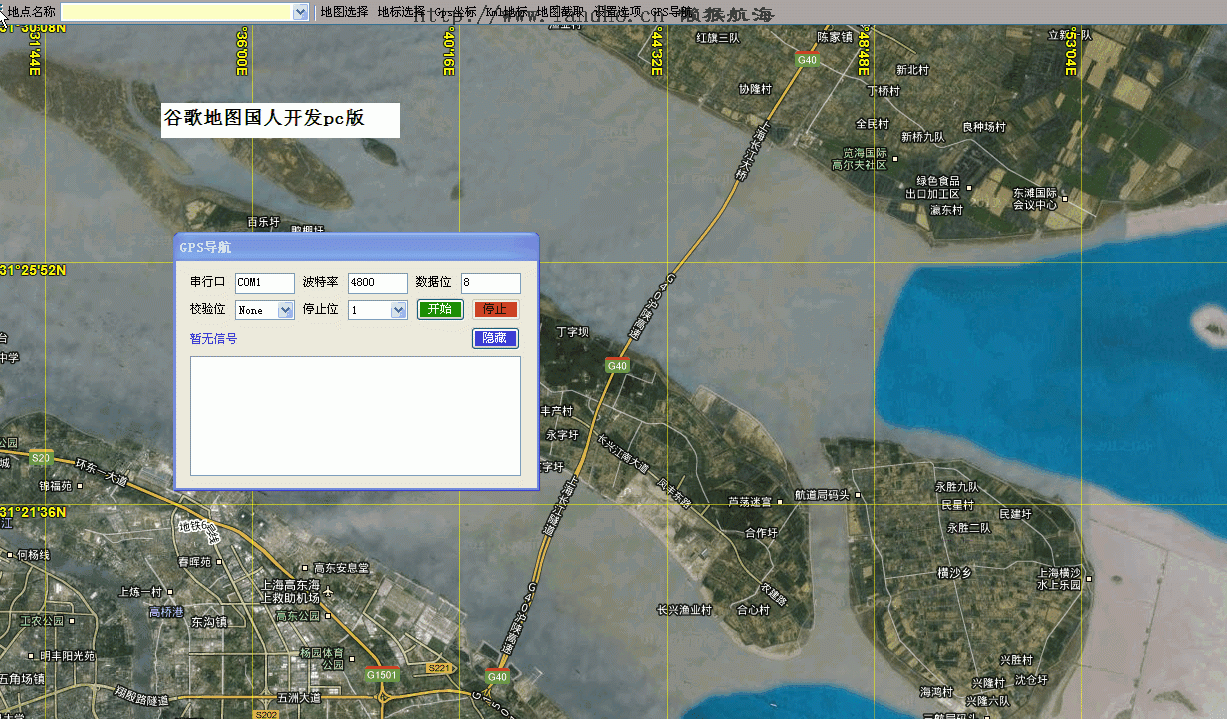Open the Kml地标 menu
This screenshot has width=1227, height=719.
507,12
